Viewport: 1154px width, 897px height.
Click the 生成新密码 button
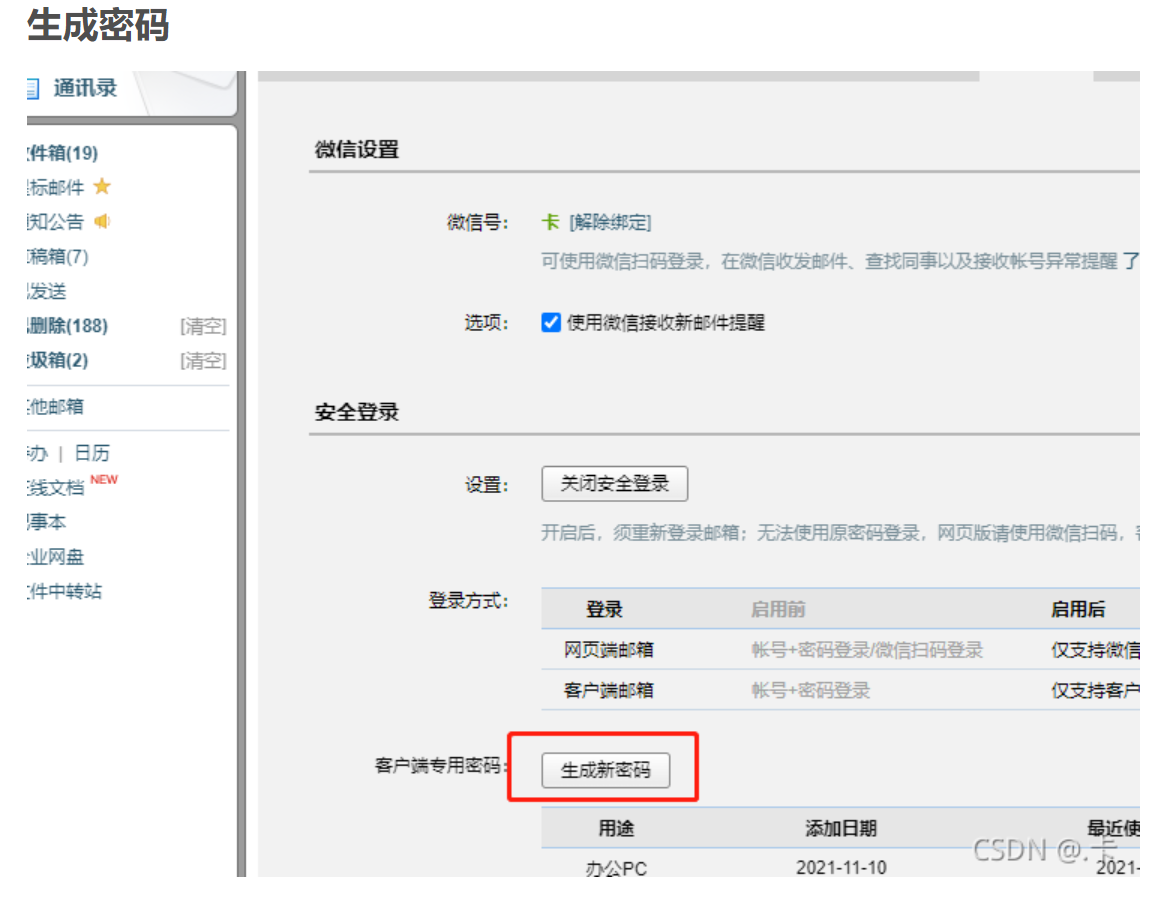click(x=606, y=770)
